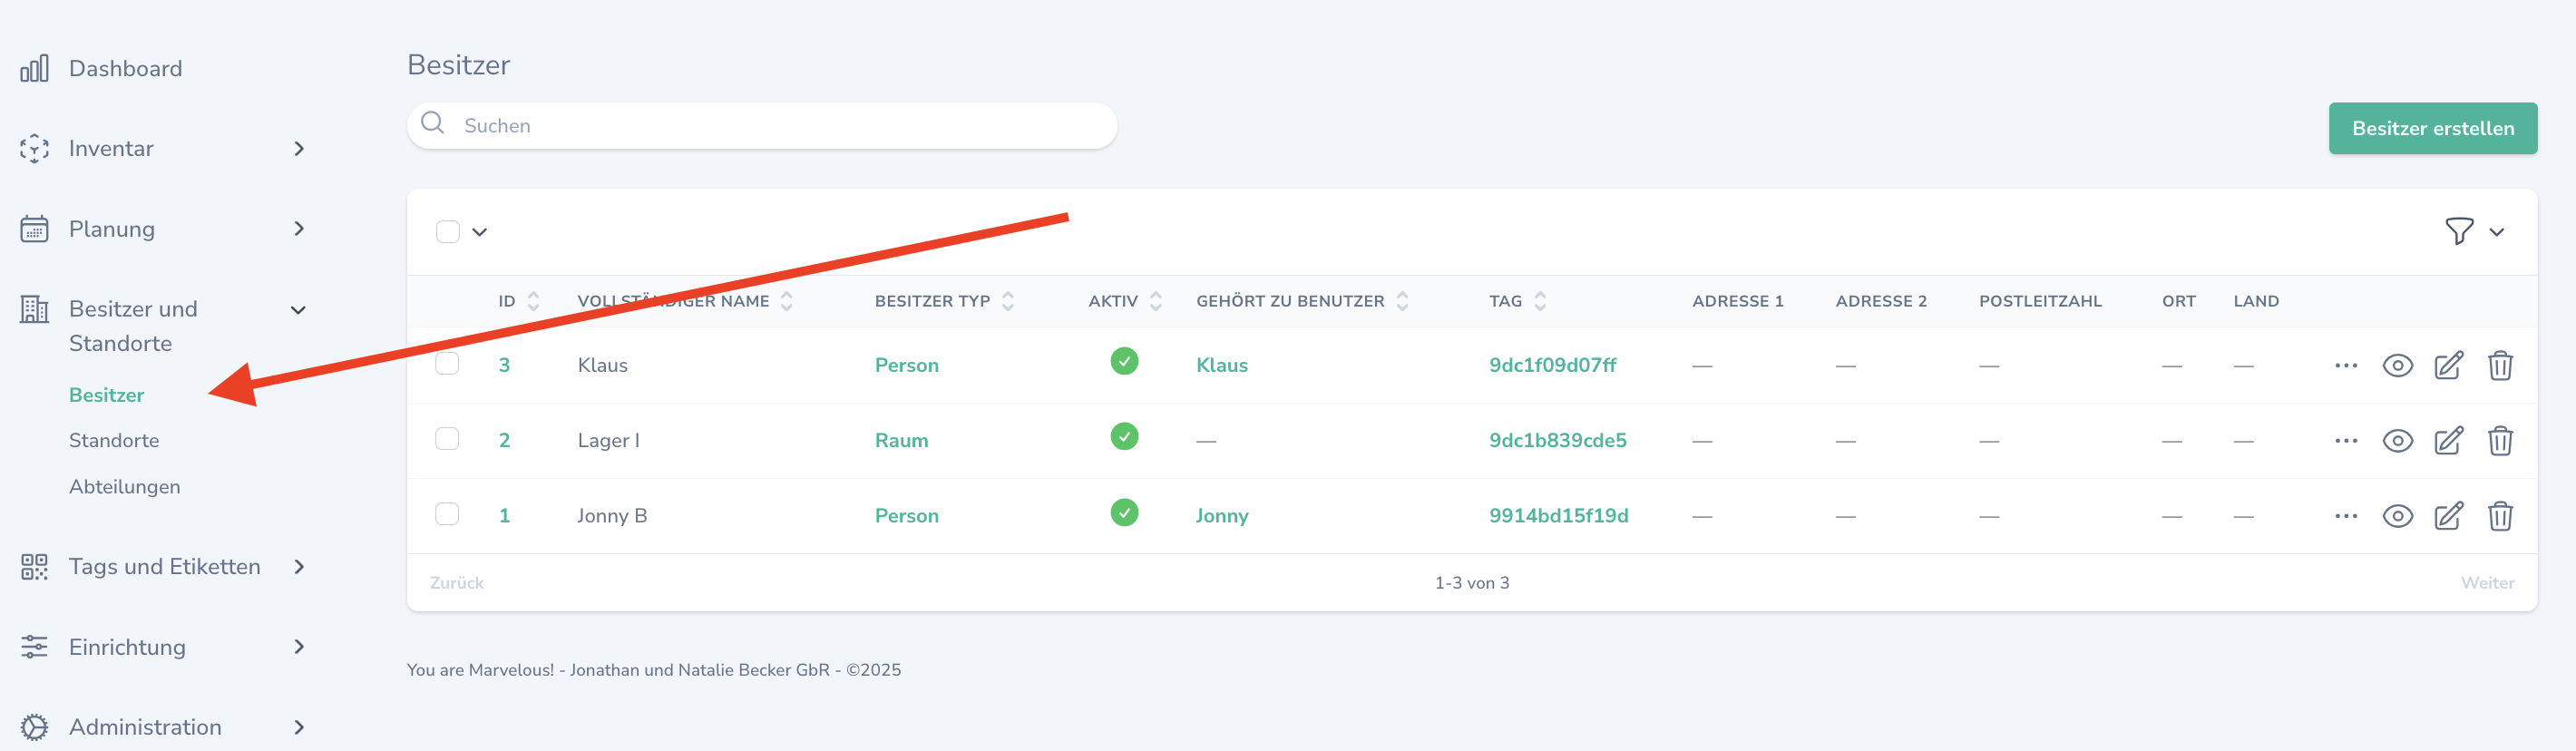Delete Jonny B using trash icon

pos(2499,516)
